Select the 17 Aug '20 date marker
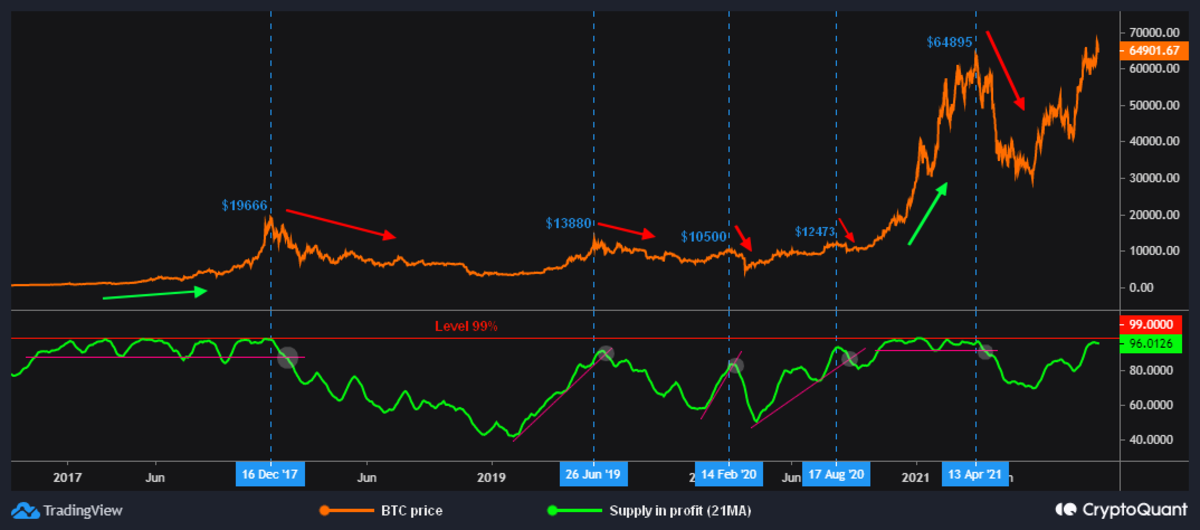The height and width of the screenshot is (530, 1200). coord(836,476)
